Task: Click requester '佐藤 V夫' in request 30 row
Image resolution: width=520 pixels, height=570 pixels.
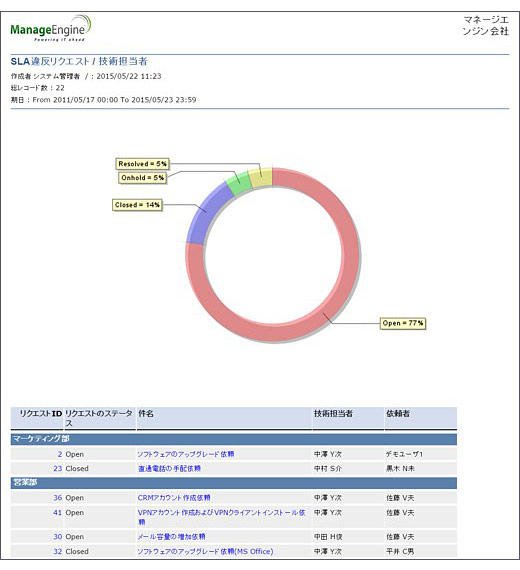Action: (400, 537)
